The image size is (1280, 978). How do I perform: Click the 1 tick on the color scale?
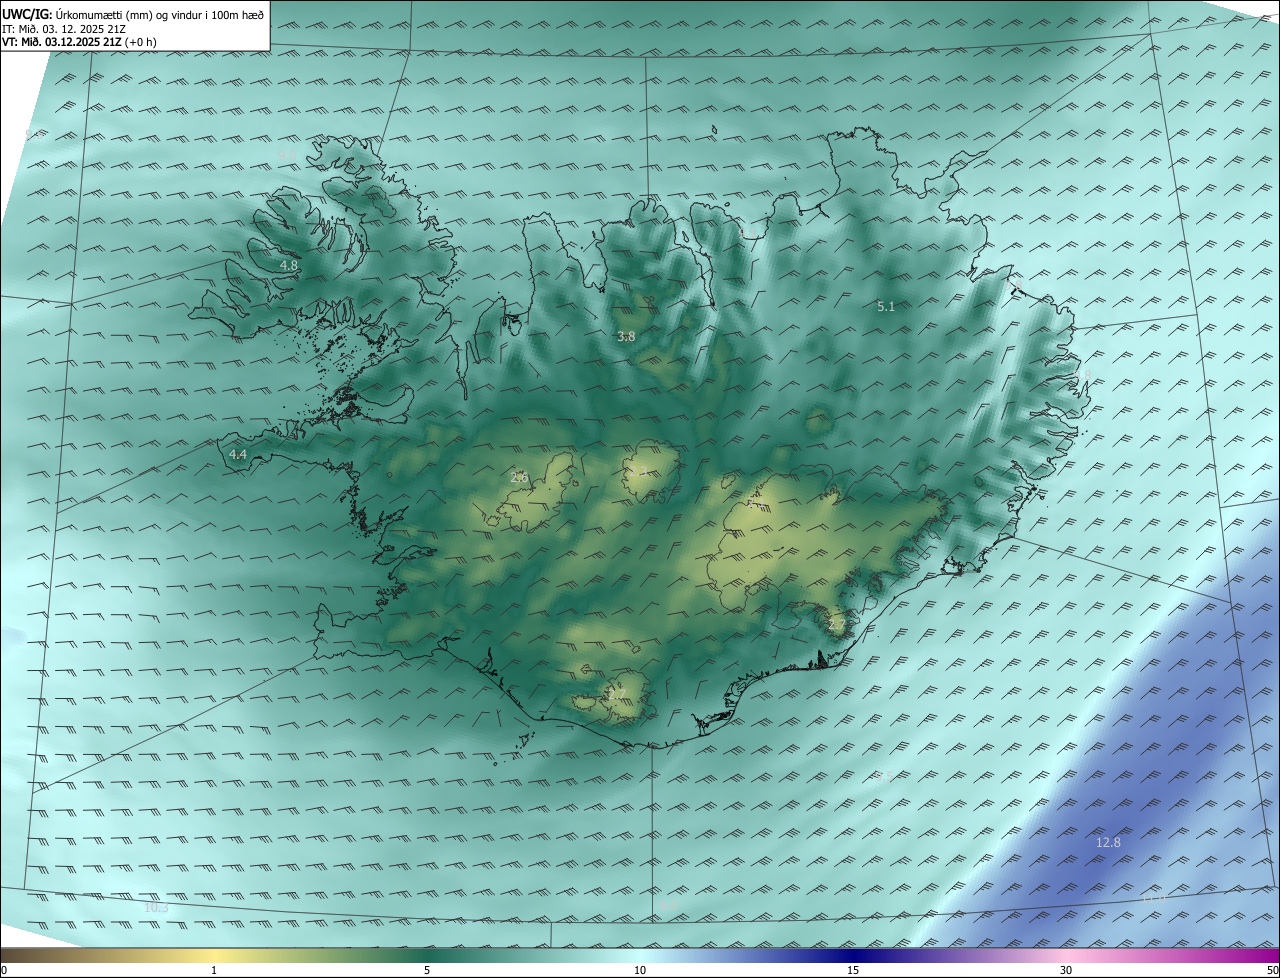(x=214, y=971)
